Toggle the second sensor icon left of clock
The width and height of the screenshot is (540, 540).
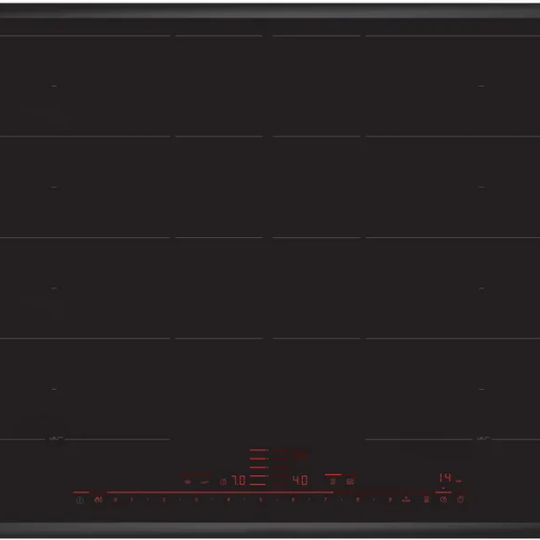(x=205, y=482)
